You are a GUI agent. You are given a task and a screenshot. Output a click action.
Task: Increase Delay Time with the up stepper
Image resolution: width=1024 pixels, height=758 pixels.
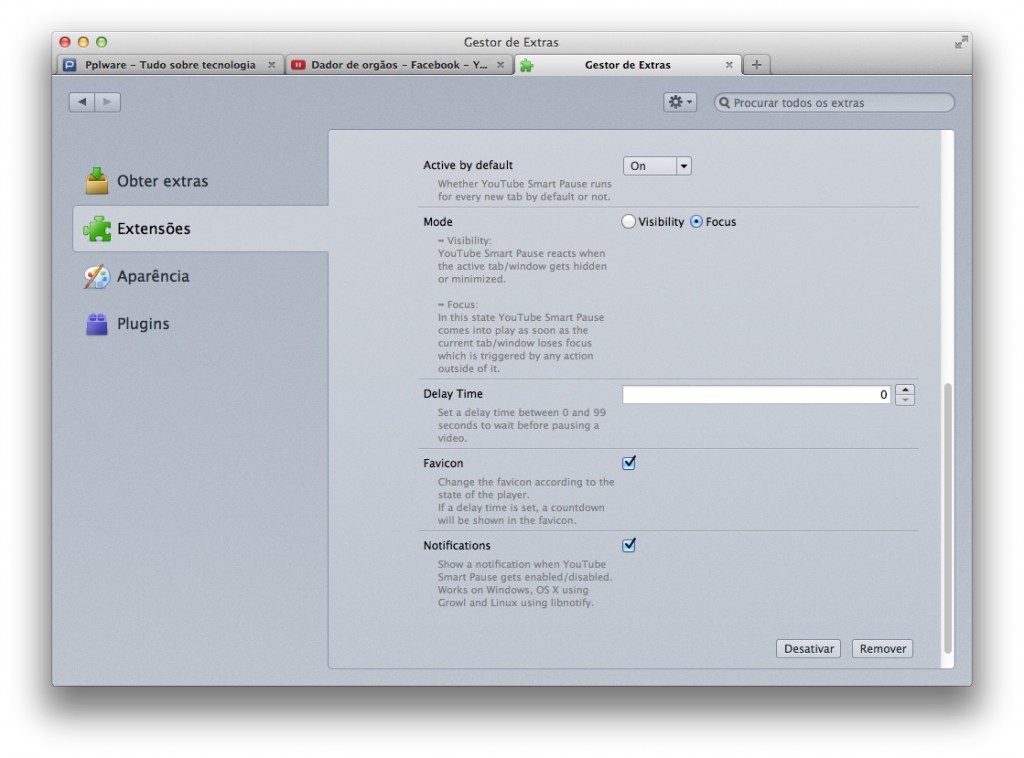(905, 390)
